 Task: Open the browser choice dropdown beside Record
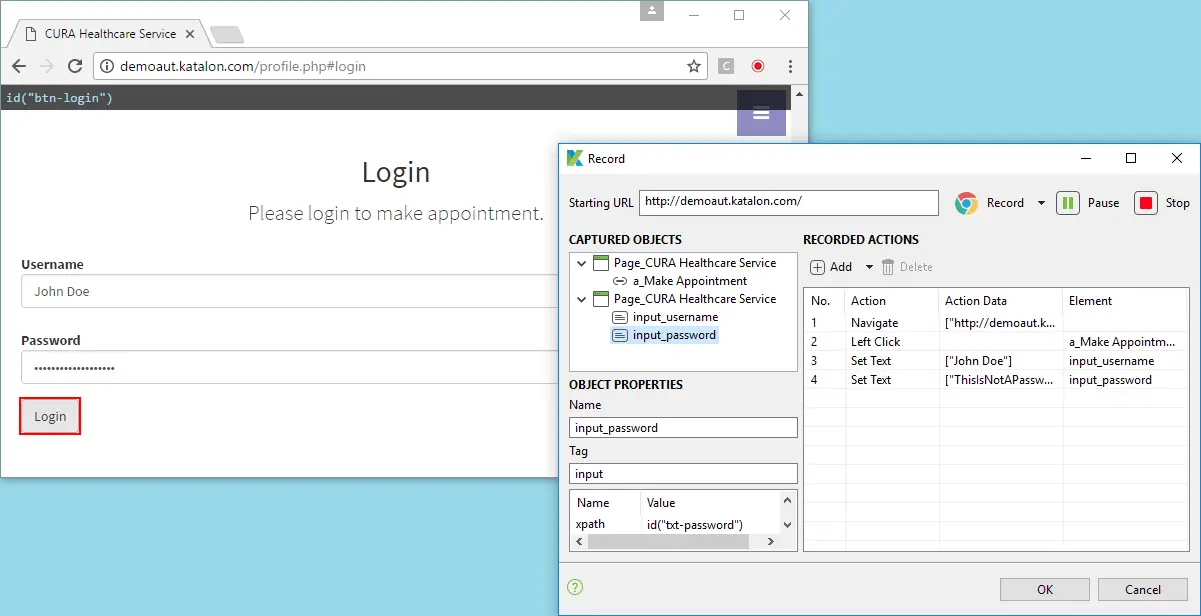click(1041, 203)
